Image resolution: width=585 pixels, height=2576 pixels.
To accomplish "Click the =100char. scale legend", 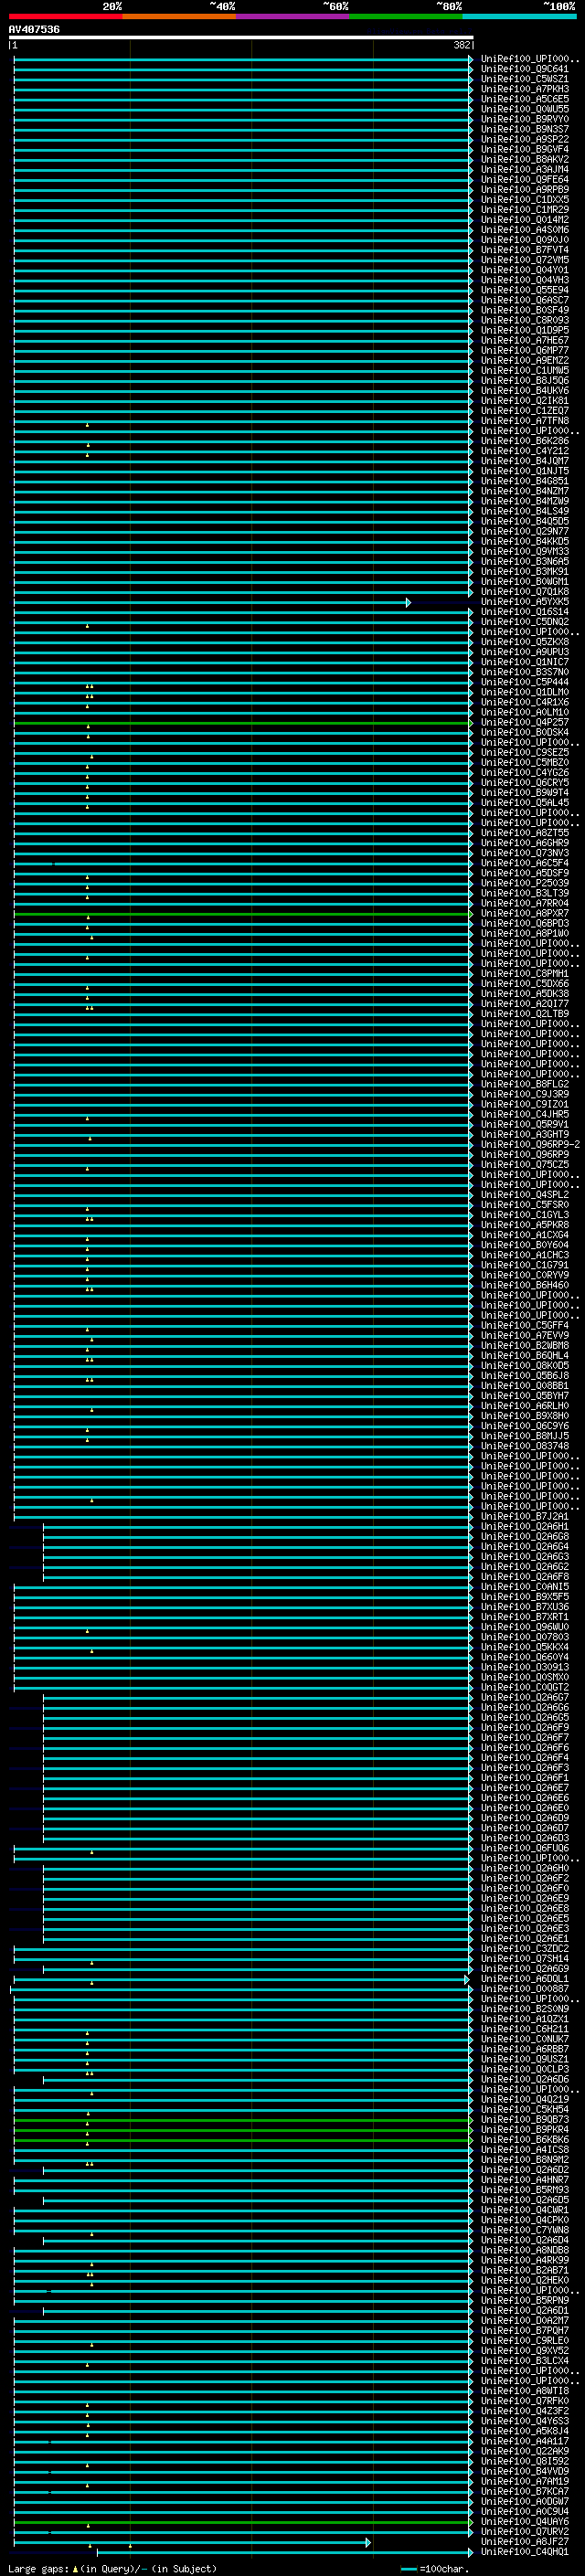I will (x=435, y=2569).
